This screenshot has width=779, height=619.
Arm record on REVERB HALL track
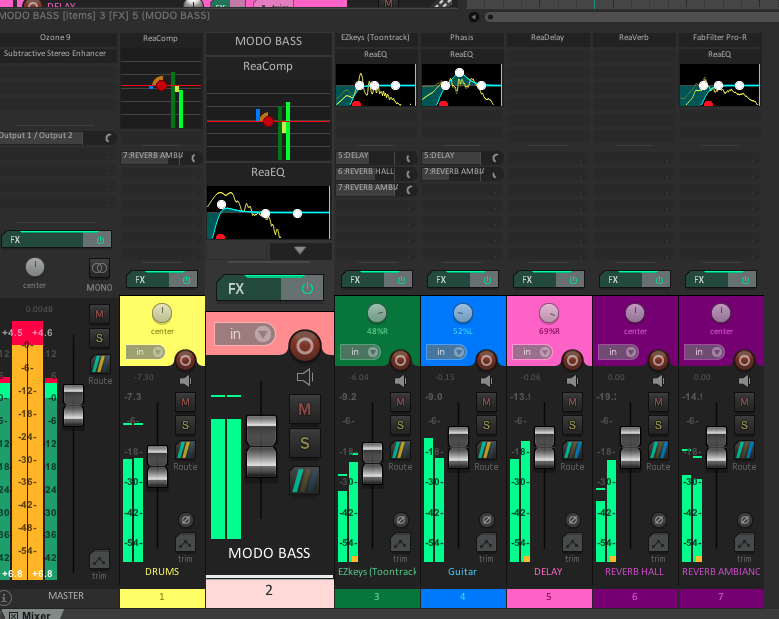click(658, 360)
